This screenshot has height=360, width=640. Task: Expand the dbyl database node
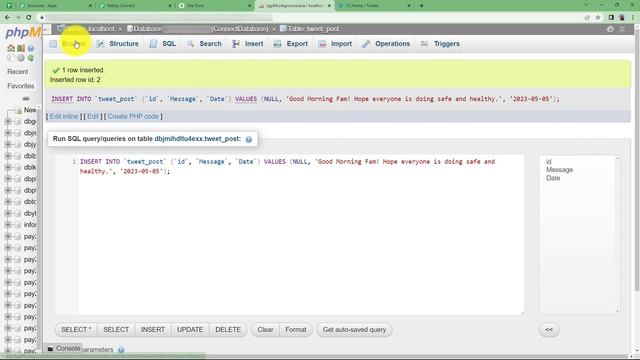point(8,213)
